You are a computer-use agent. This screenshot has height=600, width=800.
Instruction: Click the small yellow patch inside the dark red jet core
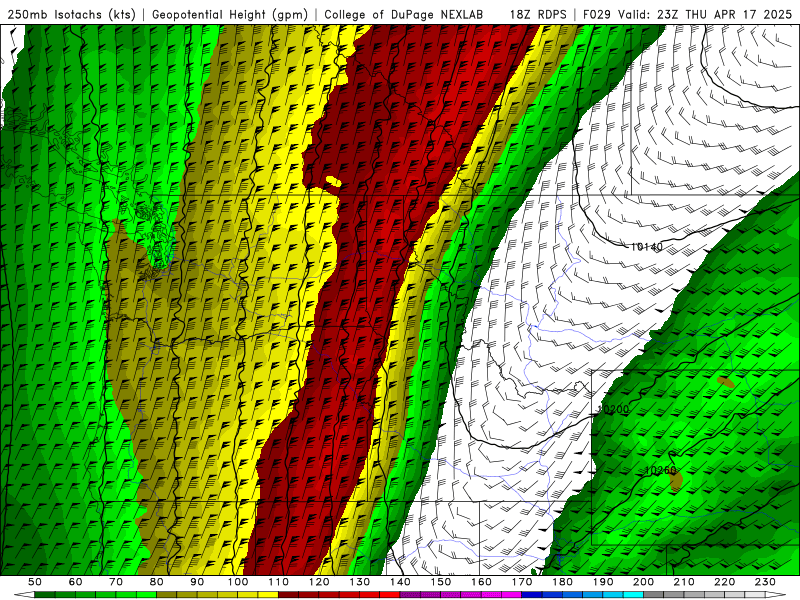pos(333,181)
